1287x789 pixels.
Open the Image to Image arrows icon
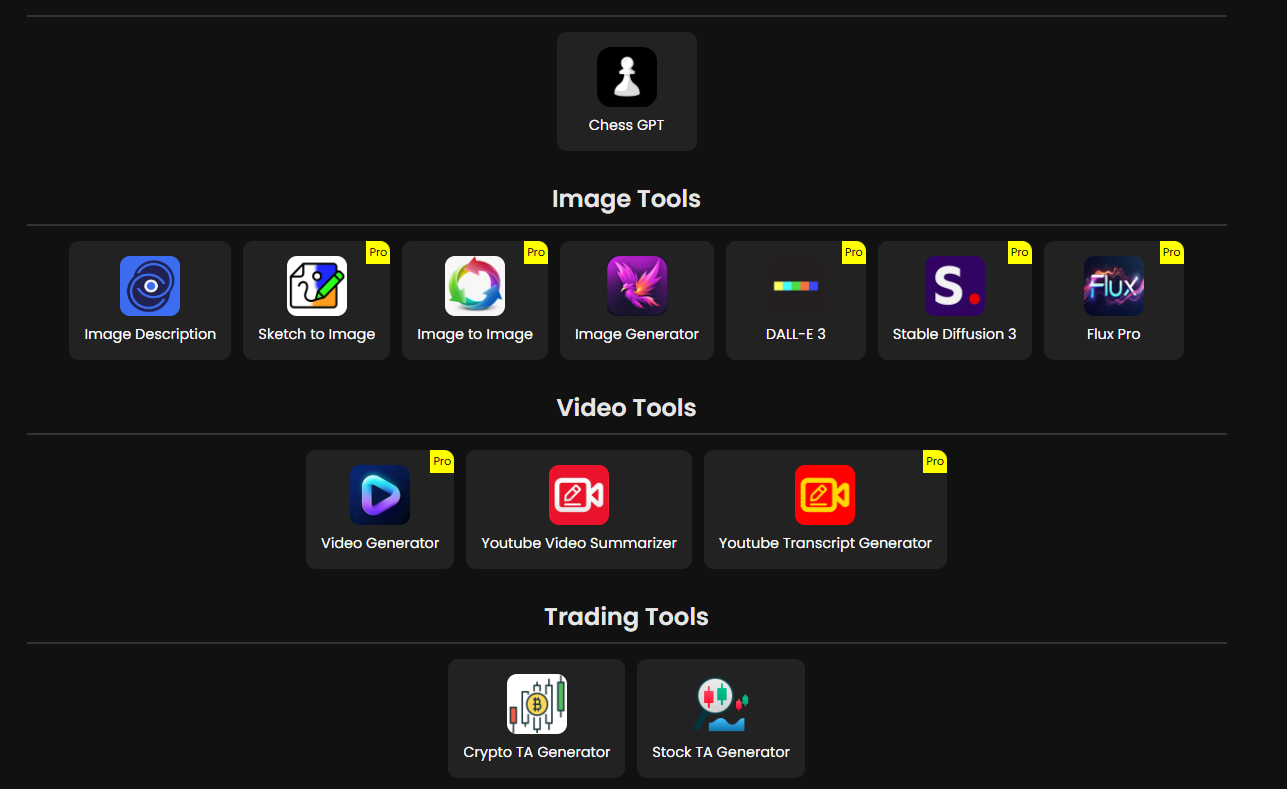tap(475, 286)
